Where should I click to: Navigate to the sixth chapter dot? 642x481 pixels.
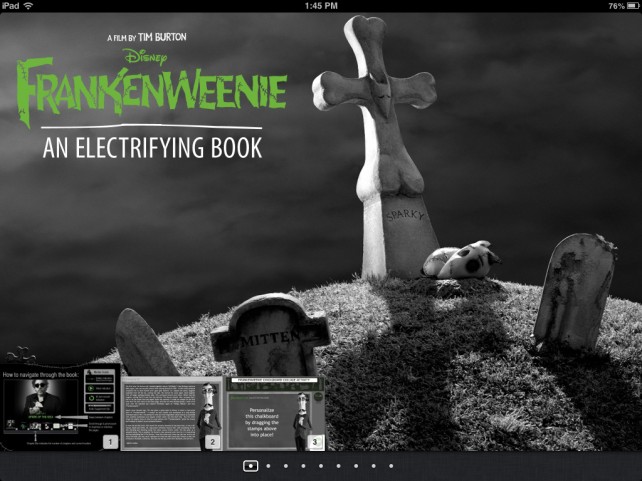pos(339,466)
